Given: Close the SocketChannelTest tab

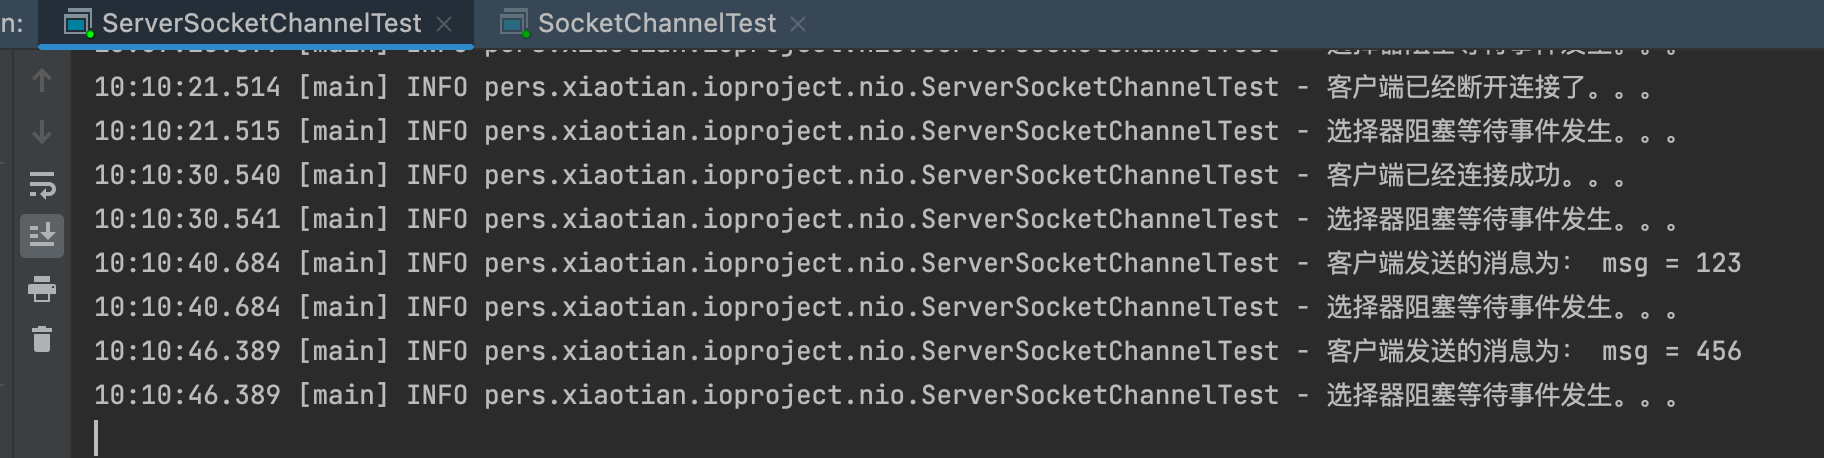Looking at the screenshot, I should 798,23.
